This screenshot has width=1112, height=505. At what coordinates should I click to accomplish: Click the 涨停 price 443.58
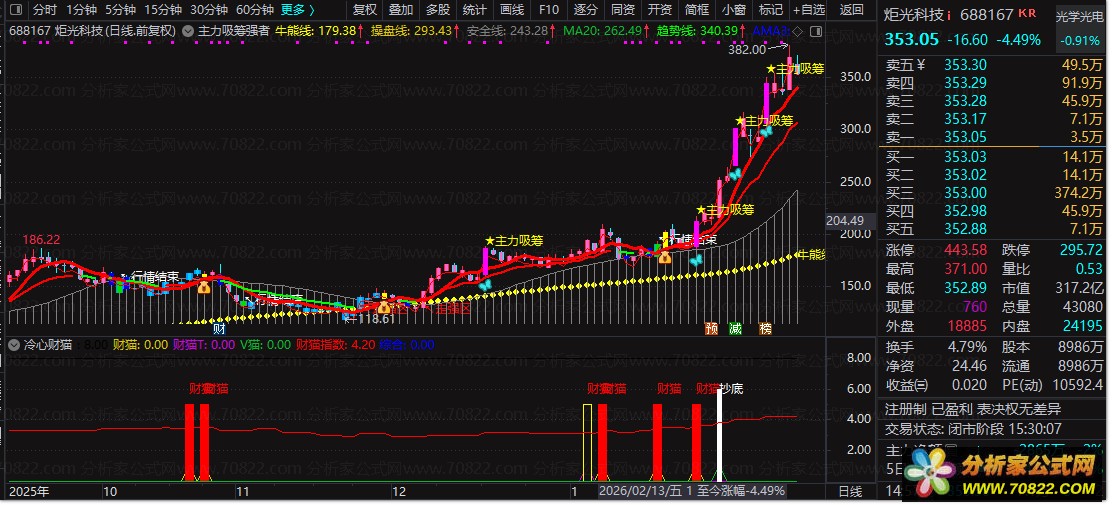[964, 250]
